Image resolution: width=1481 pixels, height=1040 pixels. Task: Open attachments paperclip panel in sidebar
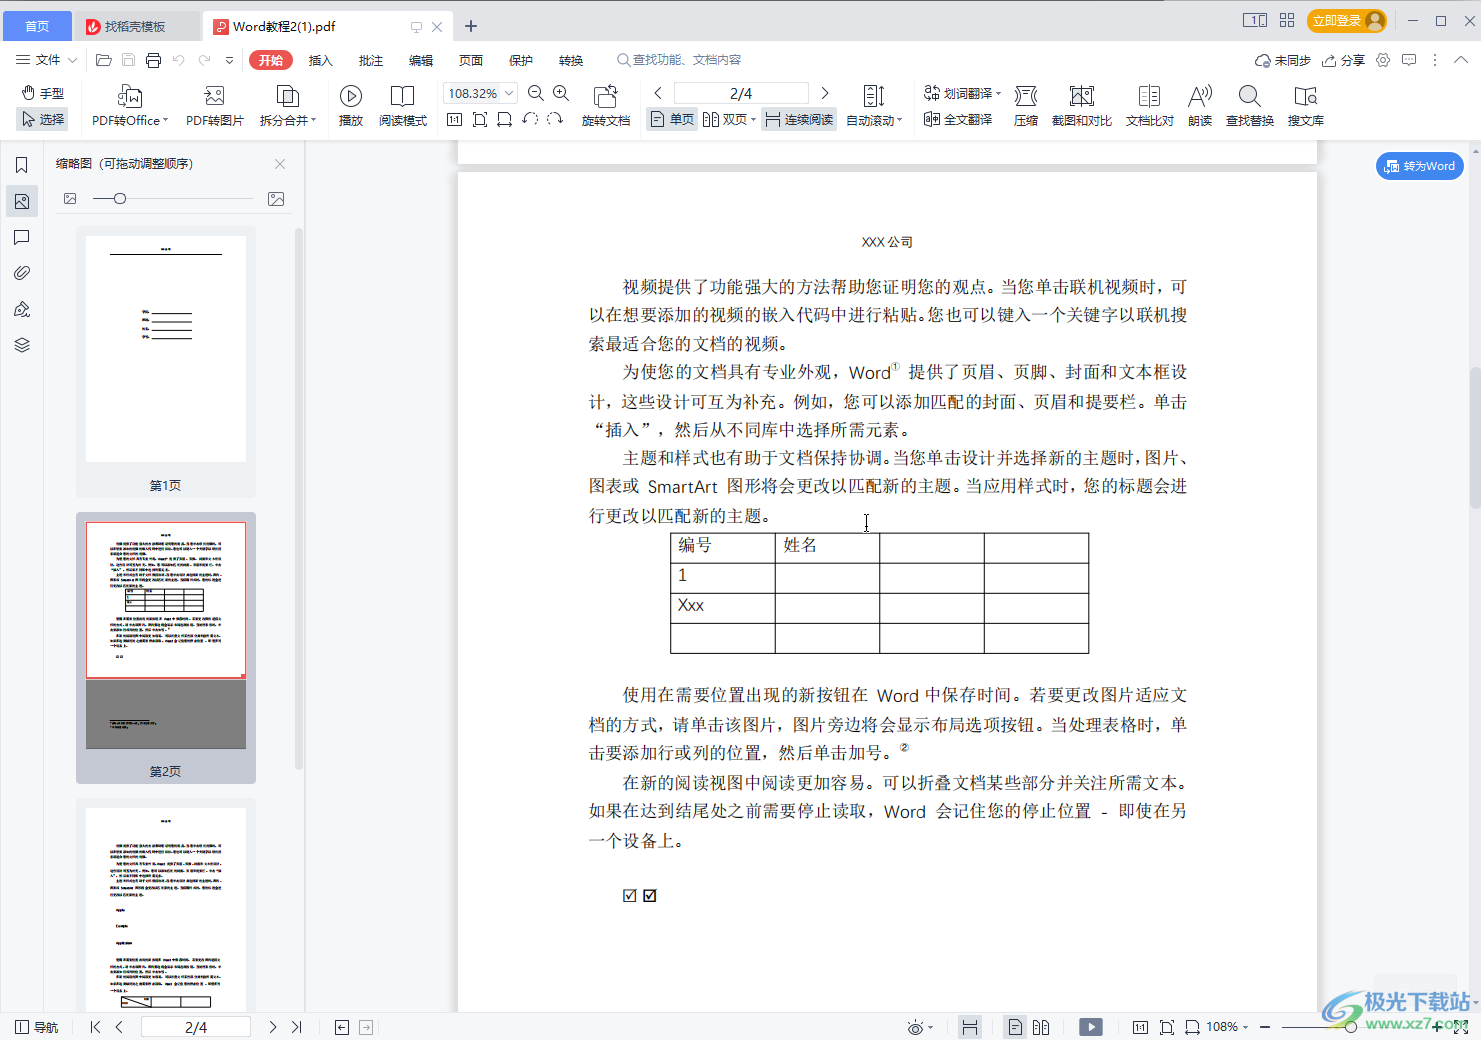coord(21,273)
